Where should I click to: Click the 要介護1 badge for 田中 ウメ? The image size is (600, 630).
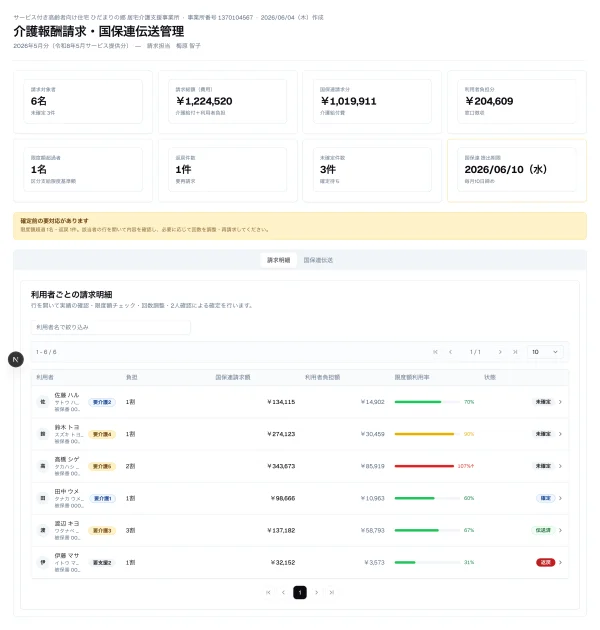(x=102, y=498)
